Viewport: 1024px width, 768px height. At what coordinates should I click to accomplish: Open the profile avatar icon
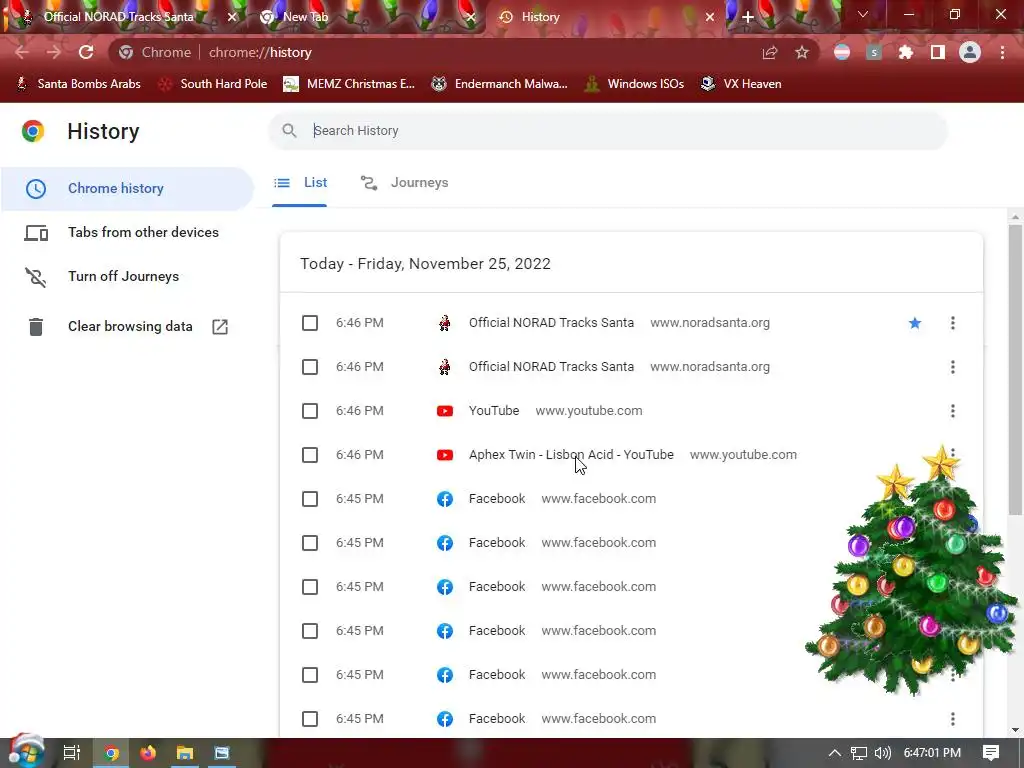[x=970, y=52]
